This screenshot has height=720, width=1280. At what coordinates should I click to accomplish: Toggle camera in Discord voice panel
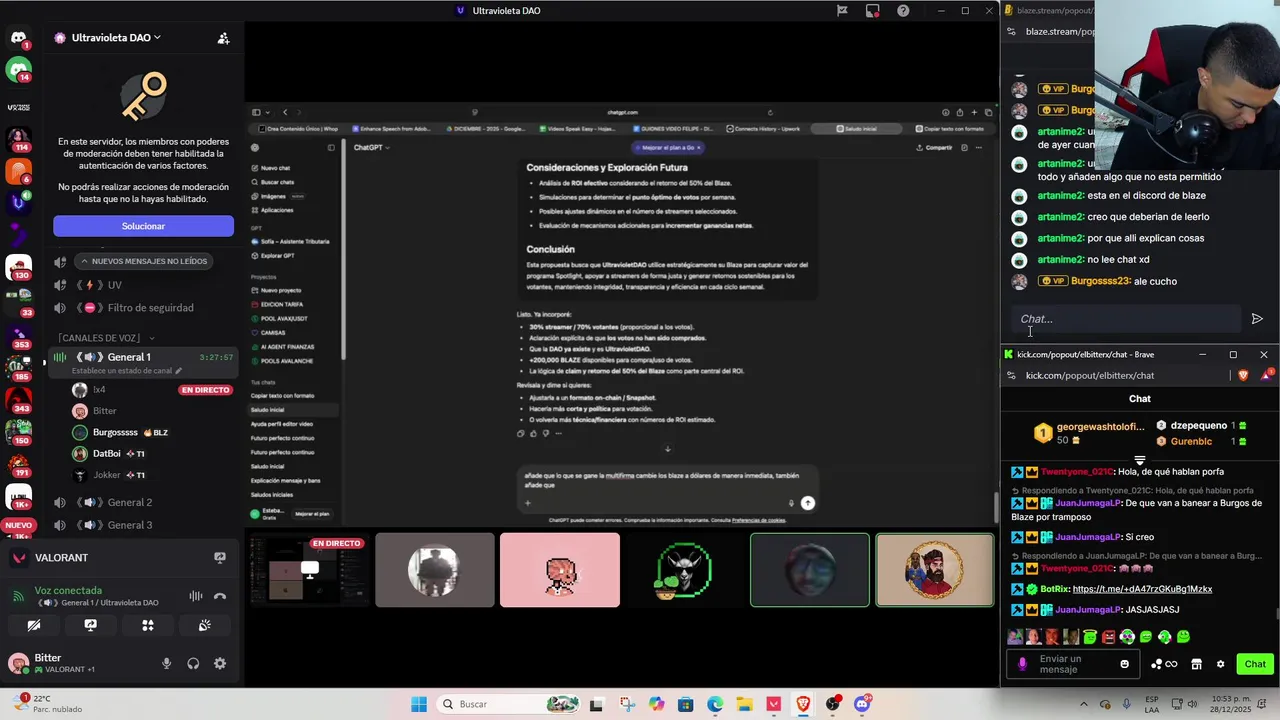[34, 625]
